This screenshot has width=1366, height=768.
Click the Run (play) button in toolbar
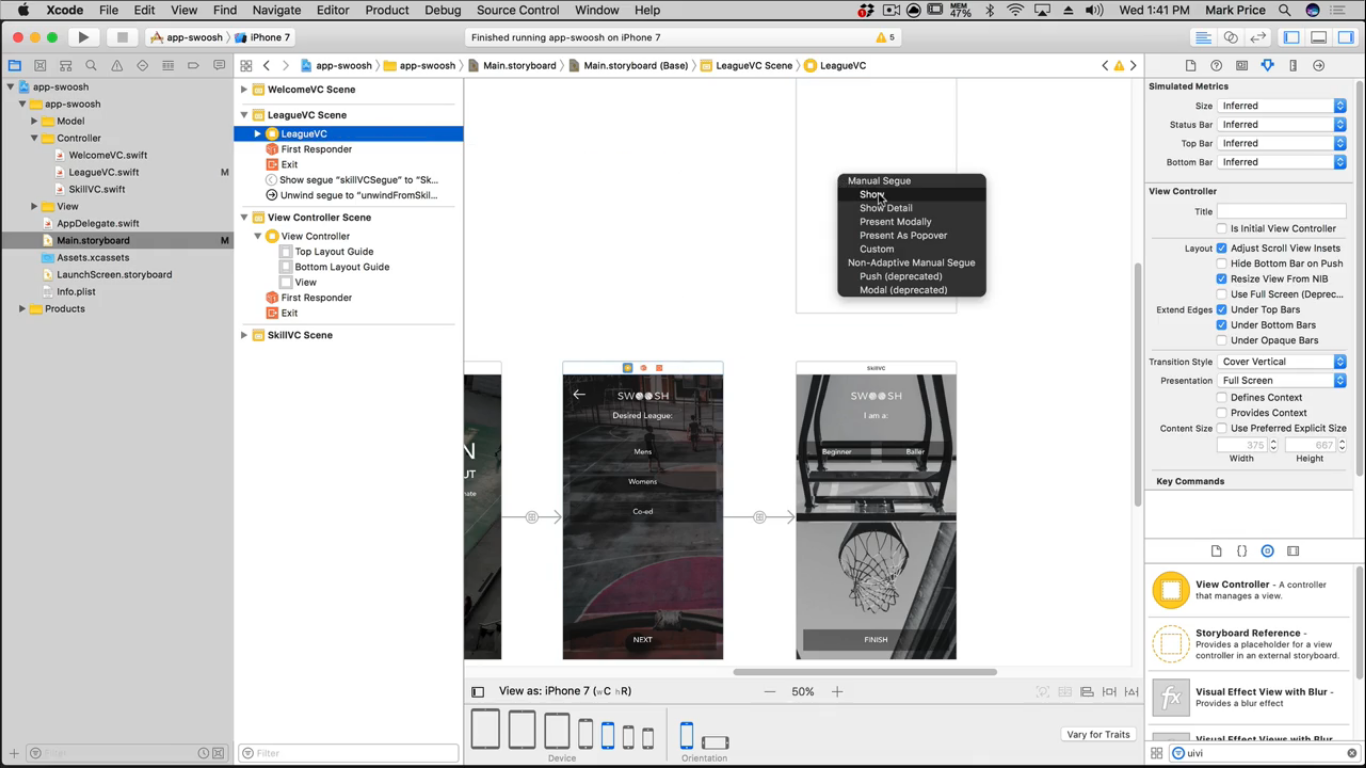coord(84,37)
